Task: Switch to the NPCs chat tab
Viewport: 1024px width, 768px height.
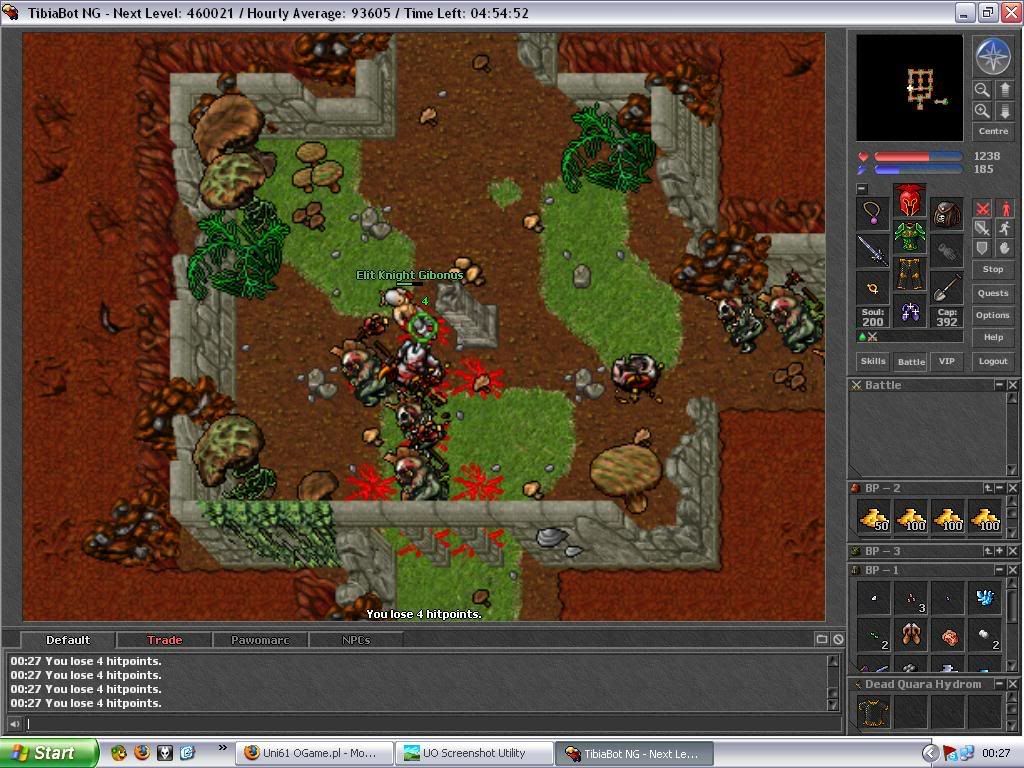Action: click(x=356, y=640)
